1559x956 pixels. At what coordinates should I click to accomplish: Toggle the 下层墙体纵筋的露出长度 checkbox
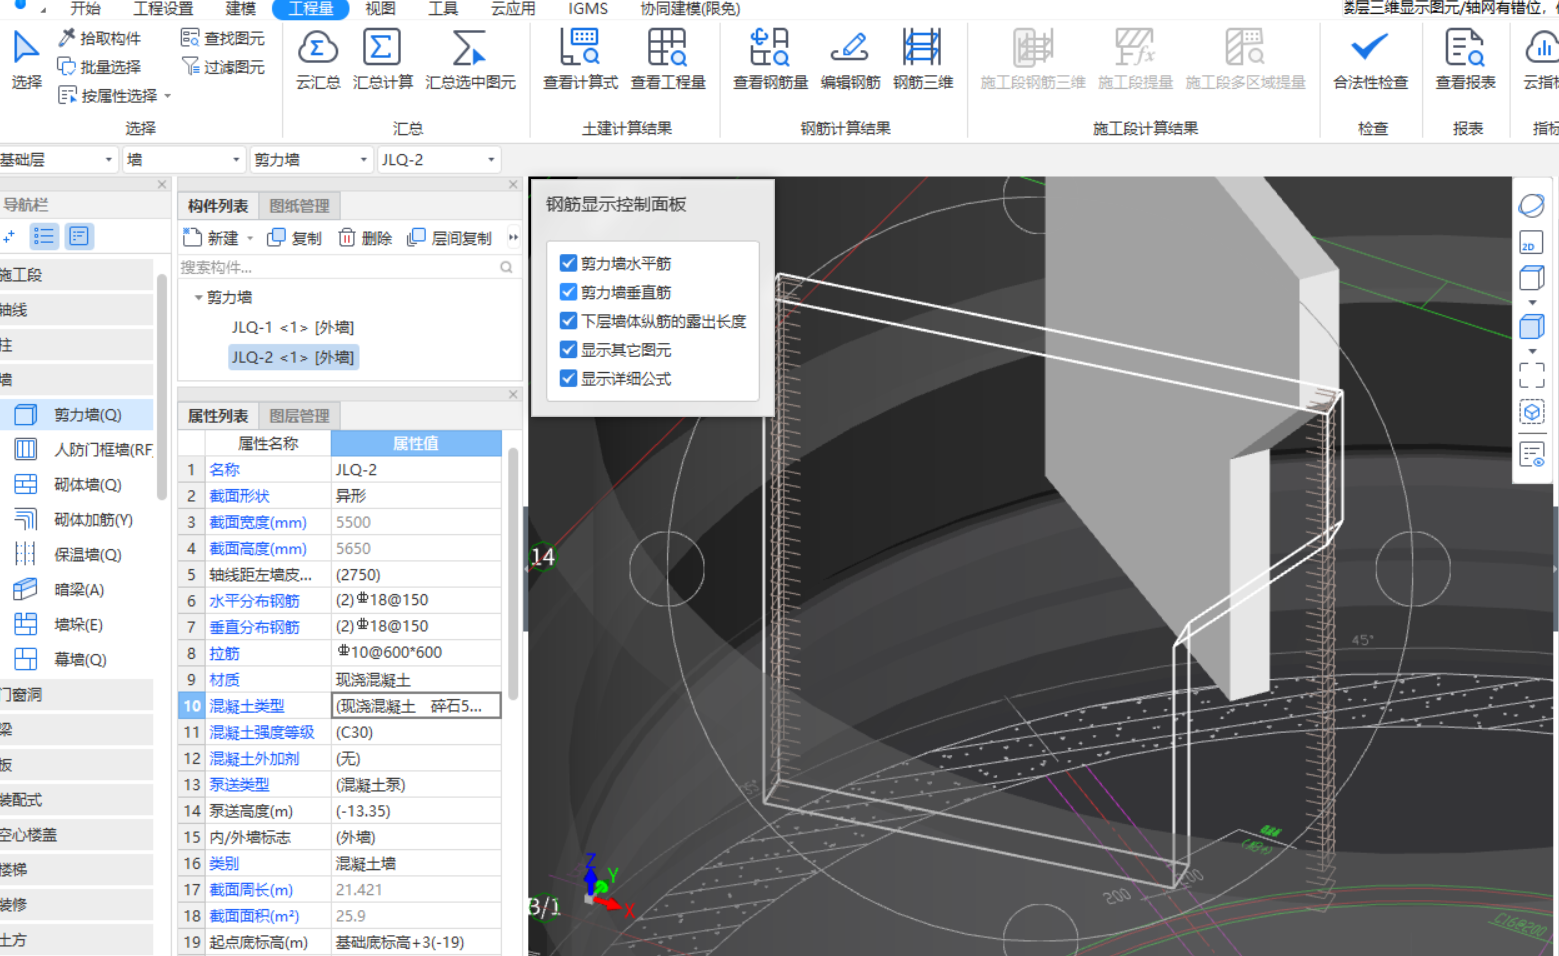pyautogui.click(x=568, y=321)
